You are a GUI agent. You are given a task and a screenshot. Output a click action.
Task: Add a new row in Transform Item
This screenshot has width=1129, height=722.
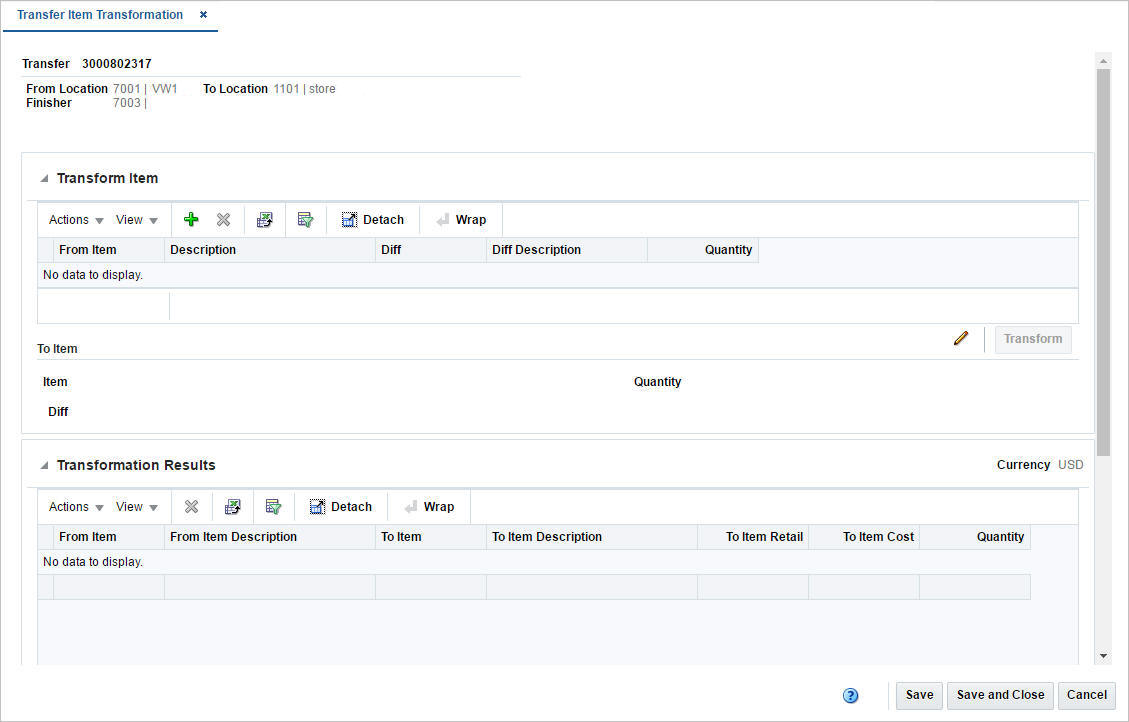[190, 219]
